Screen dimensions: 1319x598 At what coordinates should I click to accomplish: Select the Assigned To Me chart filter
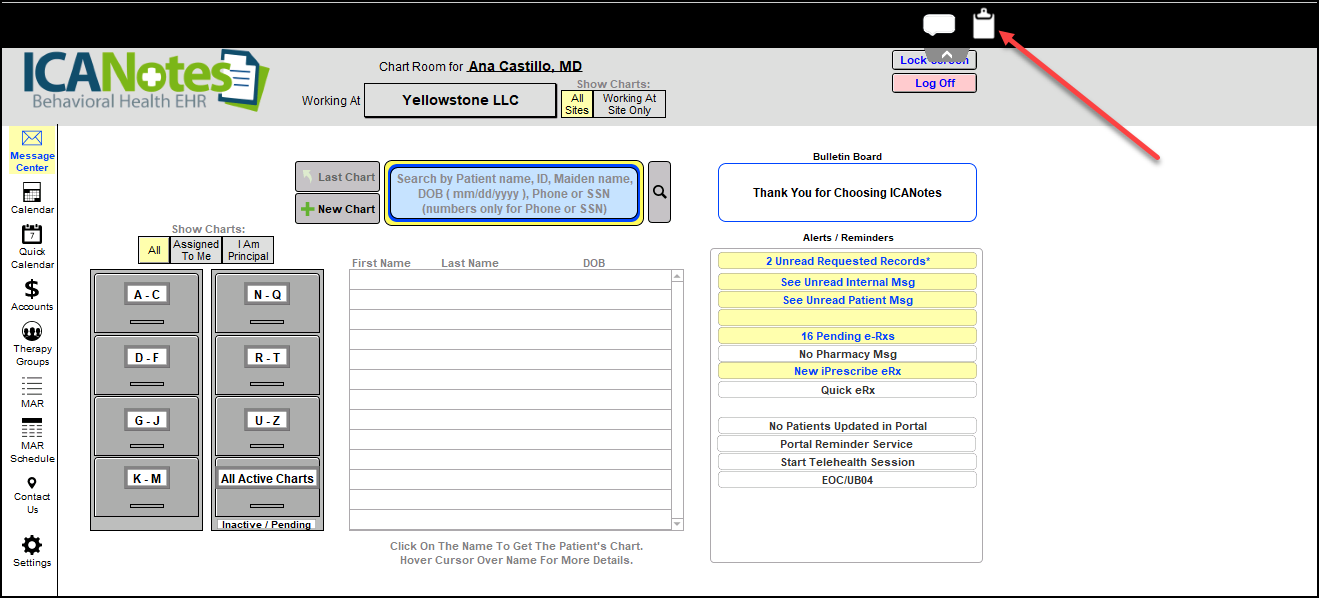[196, 250]
